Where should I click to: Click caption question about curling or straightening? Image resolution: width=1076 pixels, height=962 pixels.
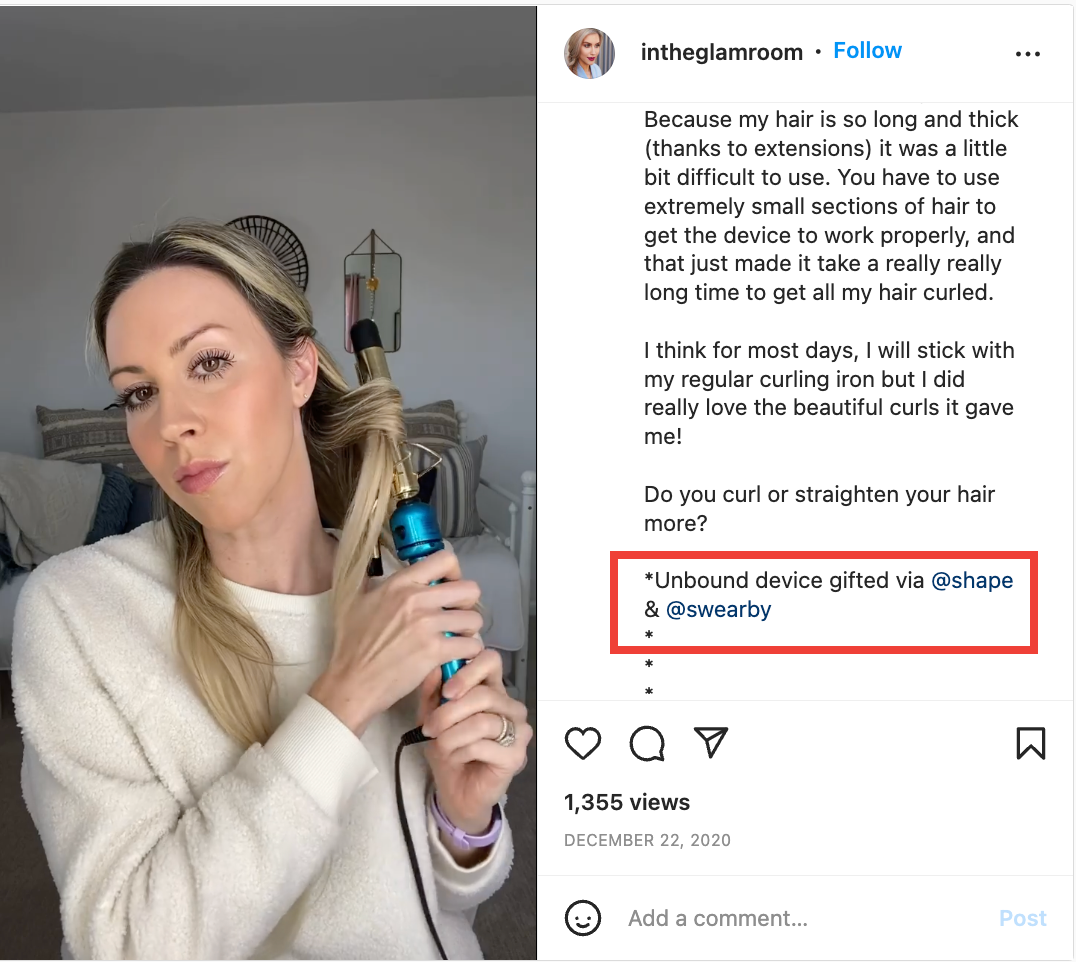[819, 508]
